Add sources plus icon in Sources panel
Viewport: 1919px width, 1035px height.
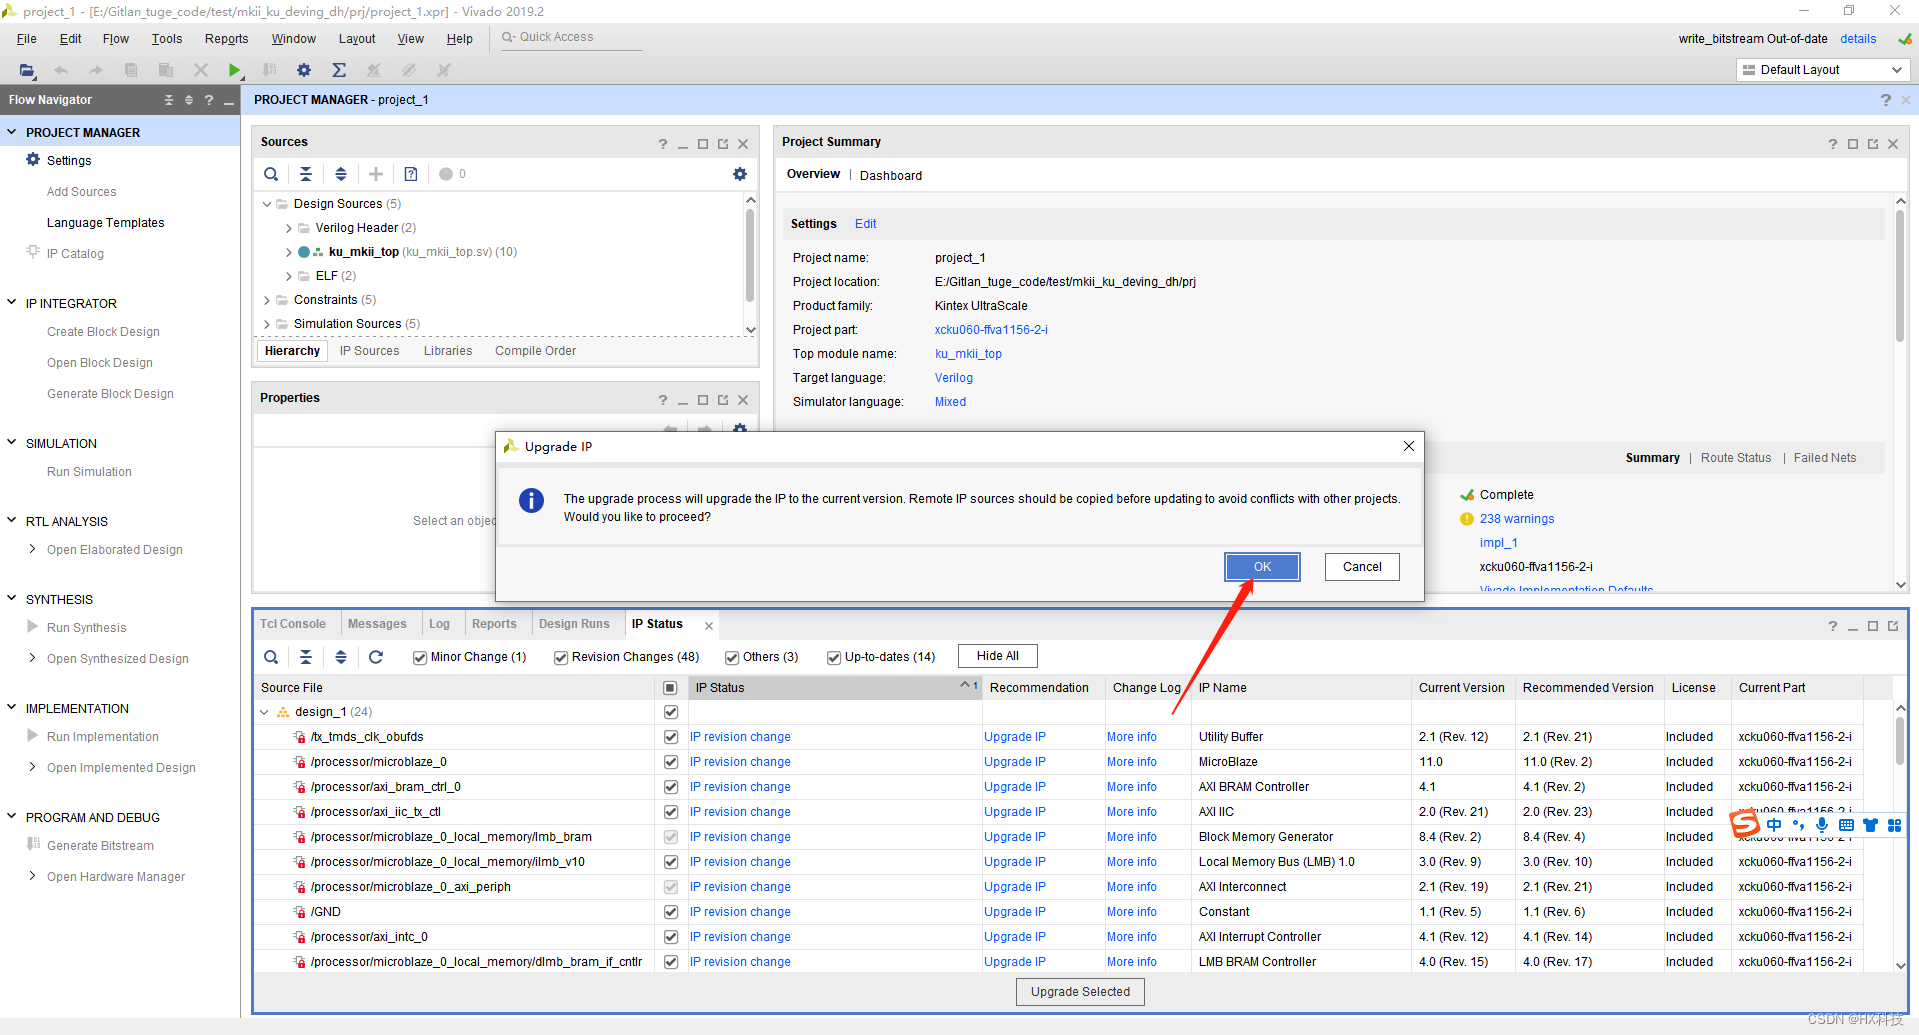[376, 174]
